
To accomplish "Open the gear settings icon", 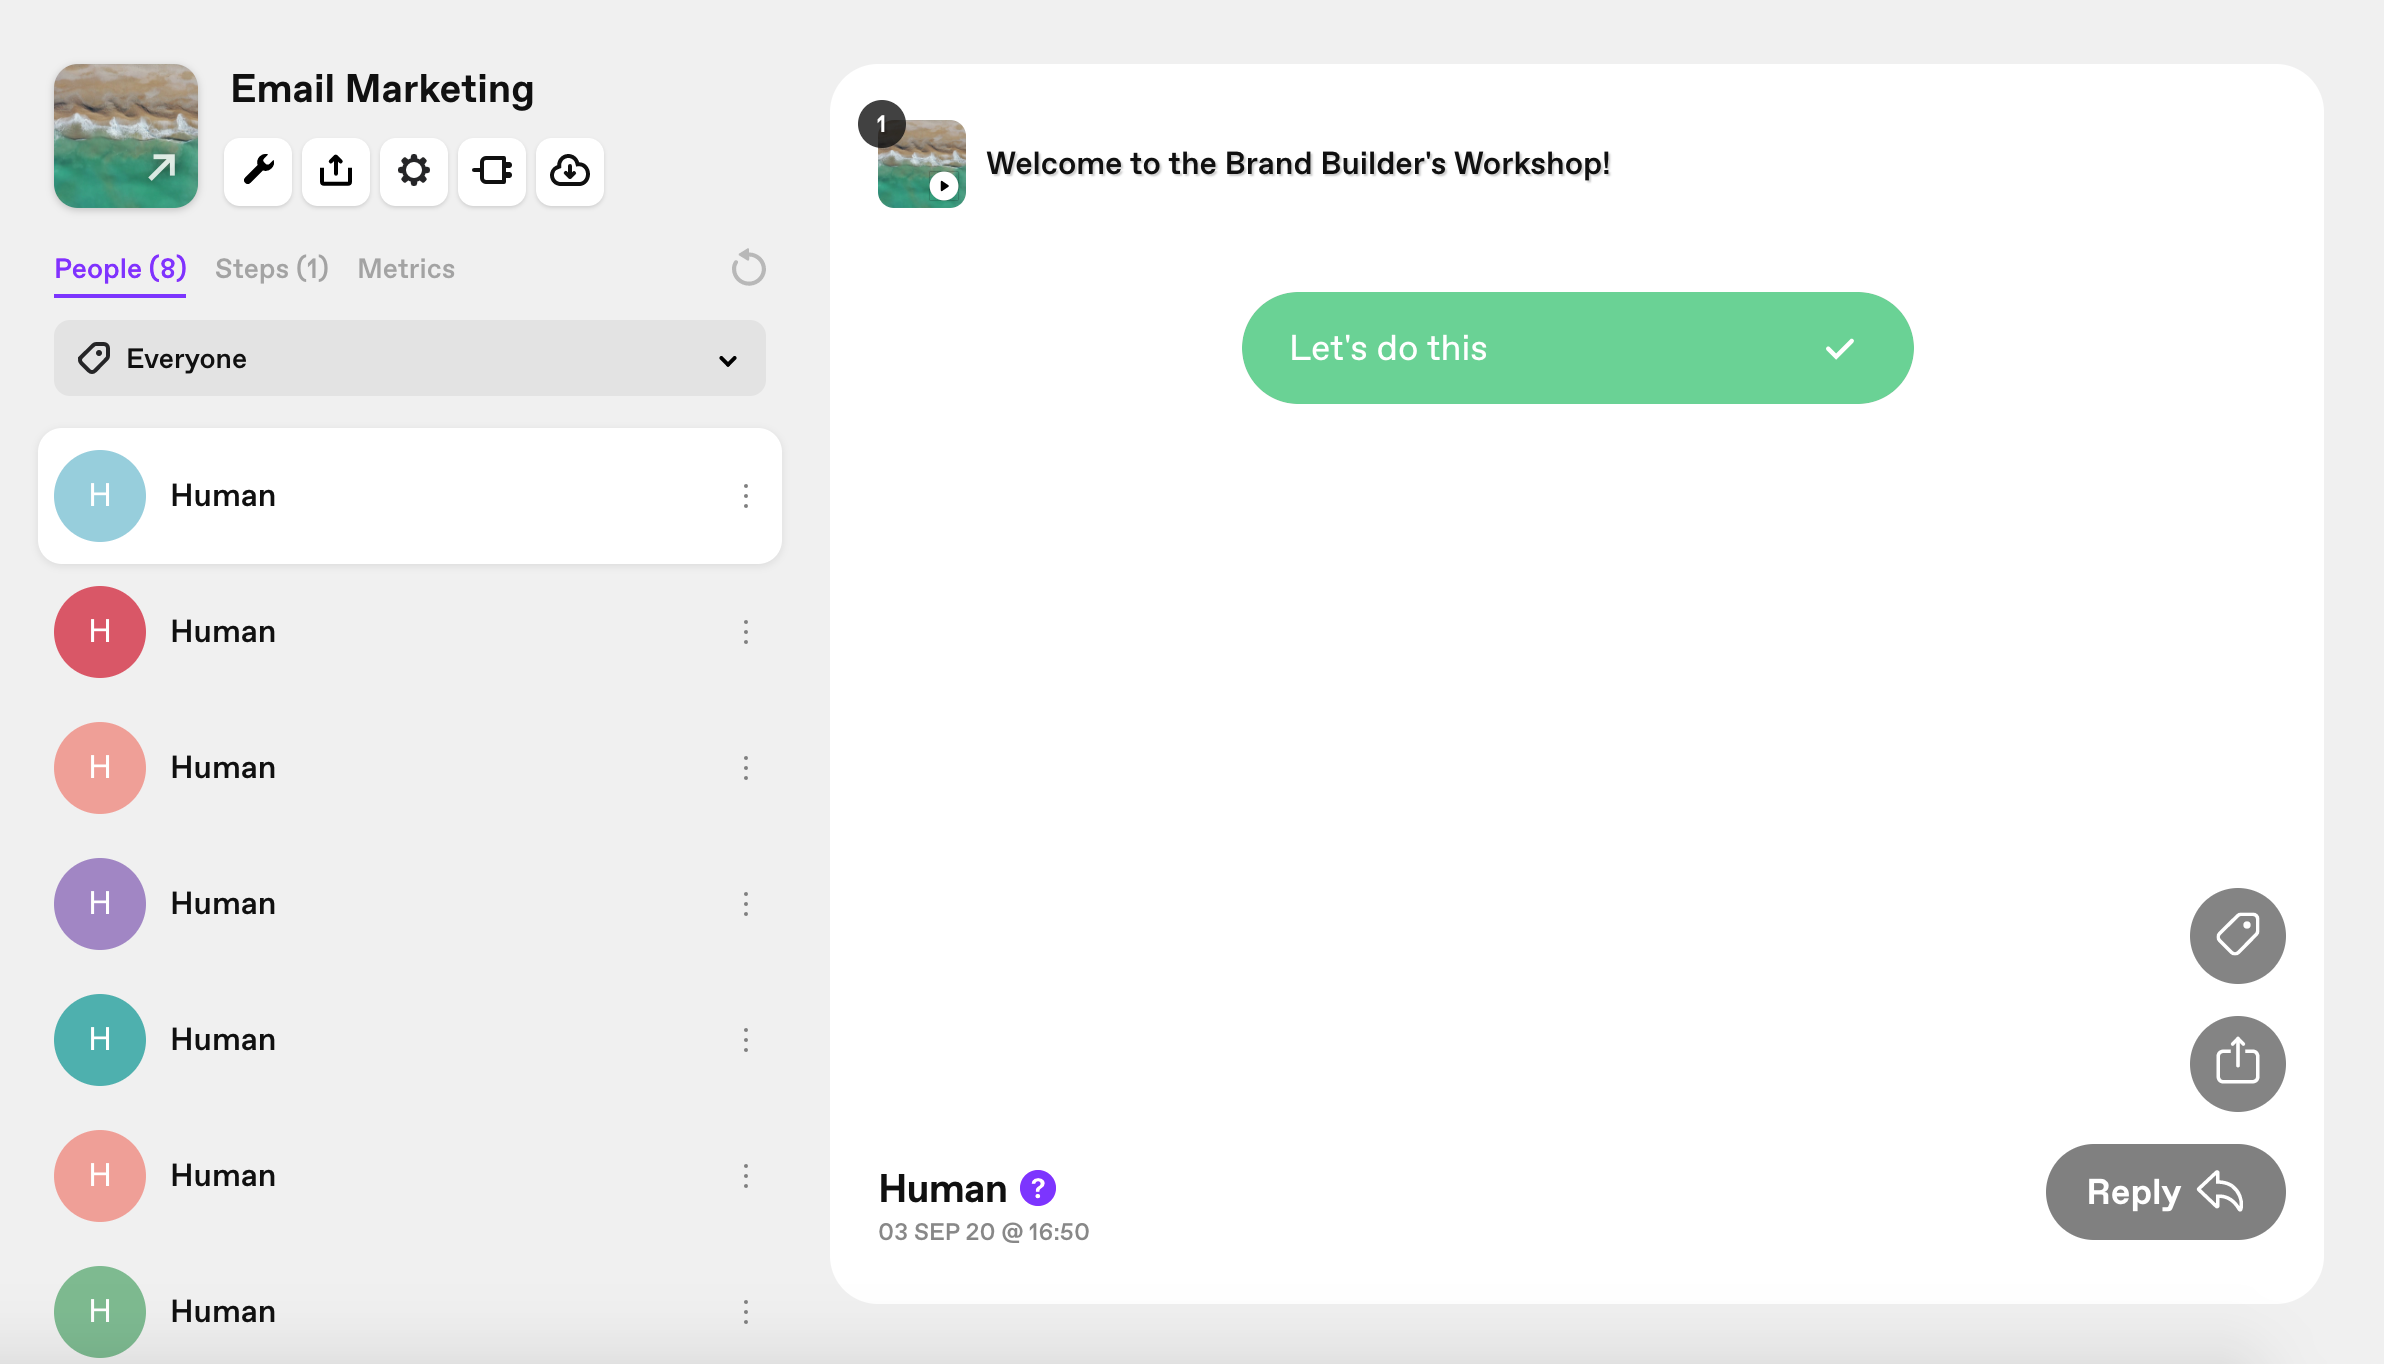I will [414, 171].
